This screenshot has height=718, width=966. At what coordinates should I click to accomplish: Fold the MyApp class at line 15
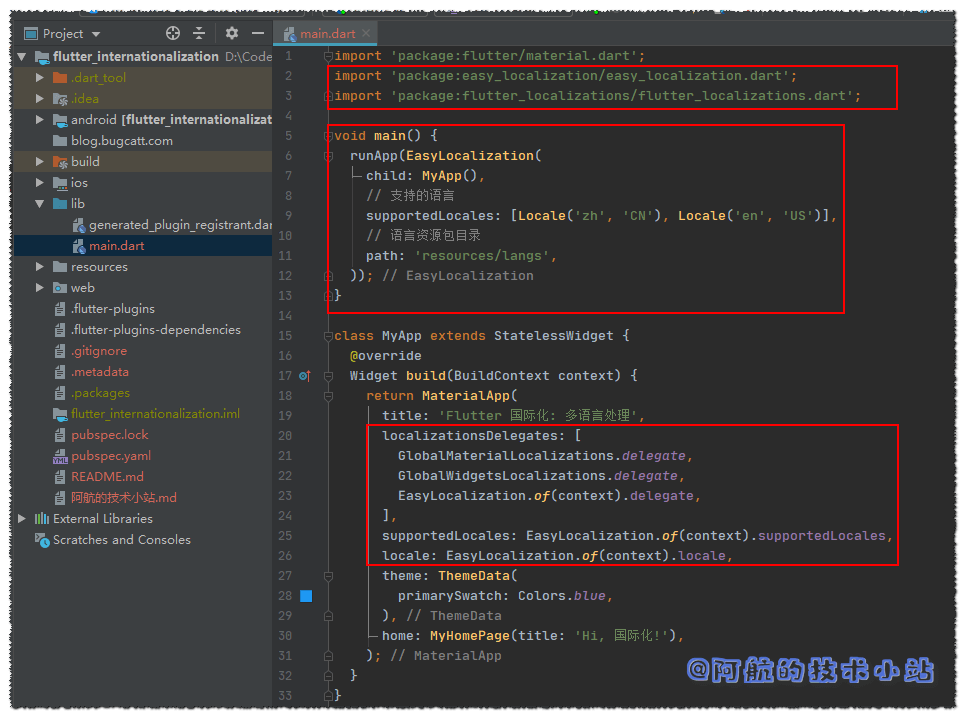coord(328,336)
